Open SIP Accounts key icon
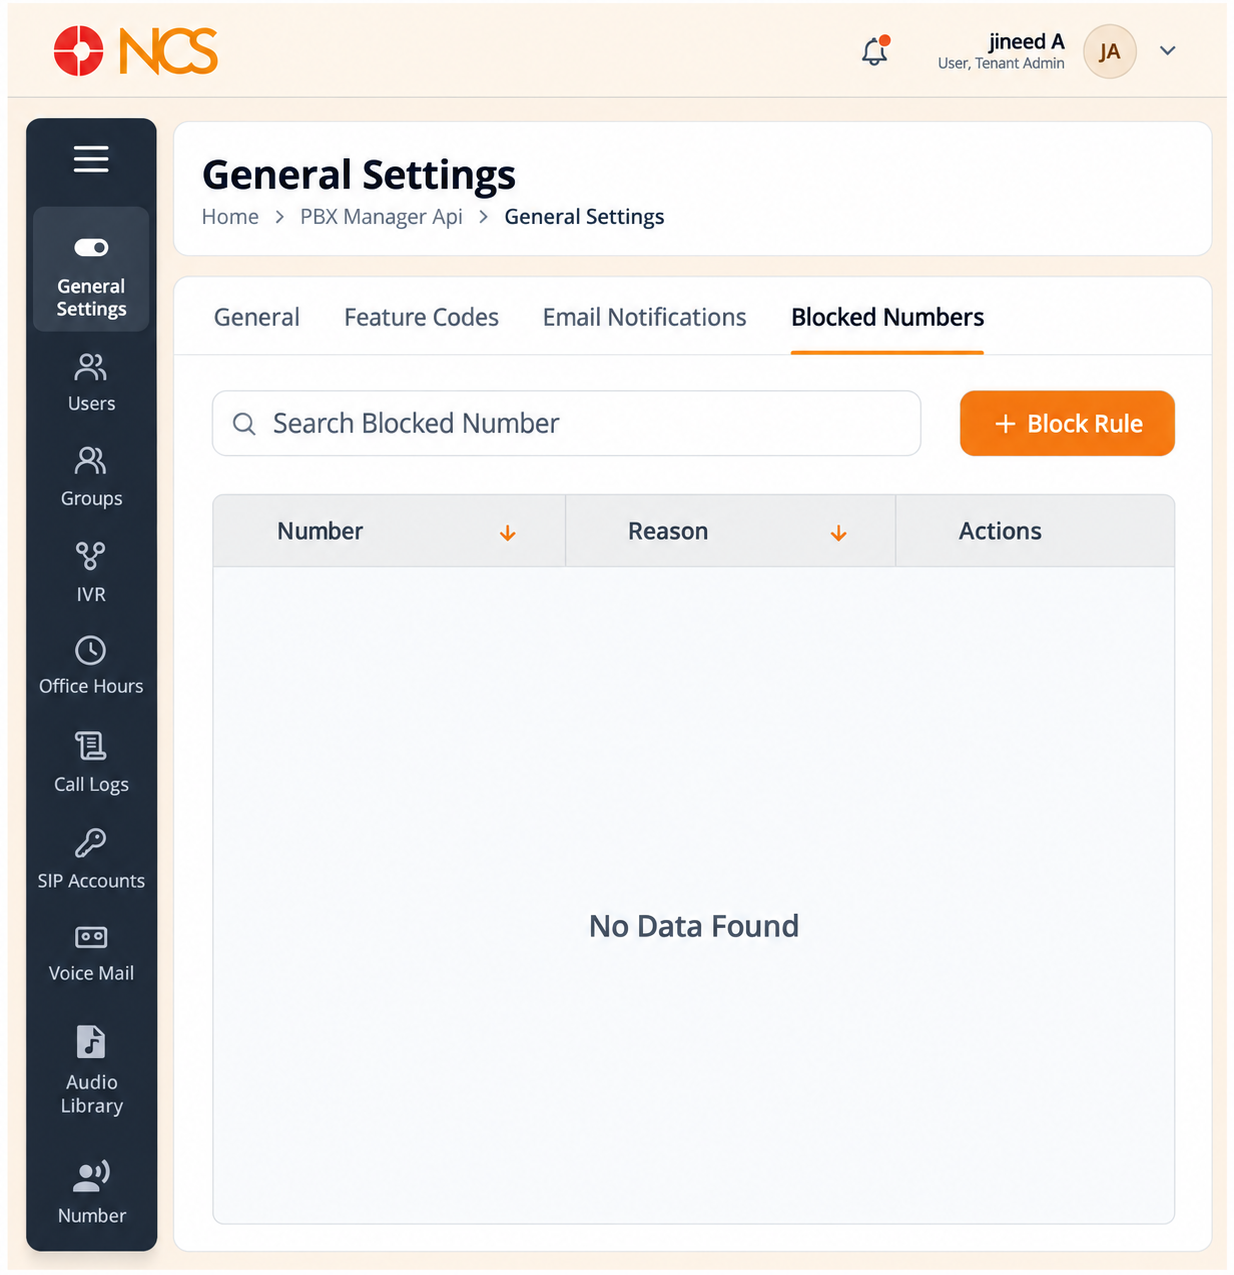1234x1275 pixels. click(91, 843)
